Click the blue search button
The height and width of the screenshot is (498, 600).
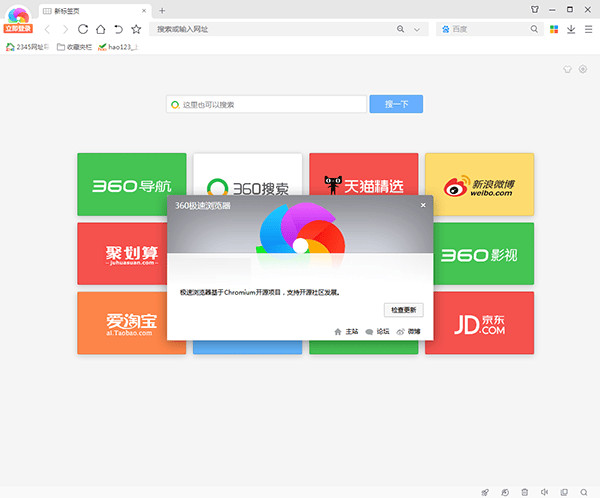[396, 104]
